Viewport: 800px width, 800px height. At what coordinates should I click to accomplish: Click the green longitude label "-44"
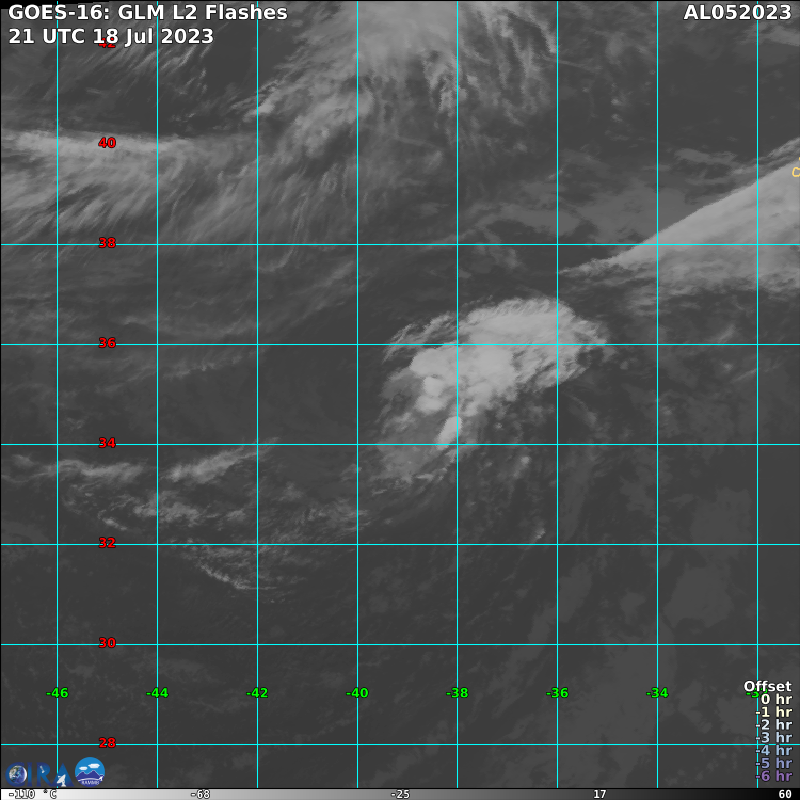pyautogui.click(x=157, y=693)
